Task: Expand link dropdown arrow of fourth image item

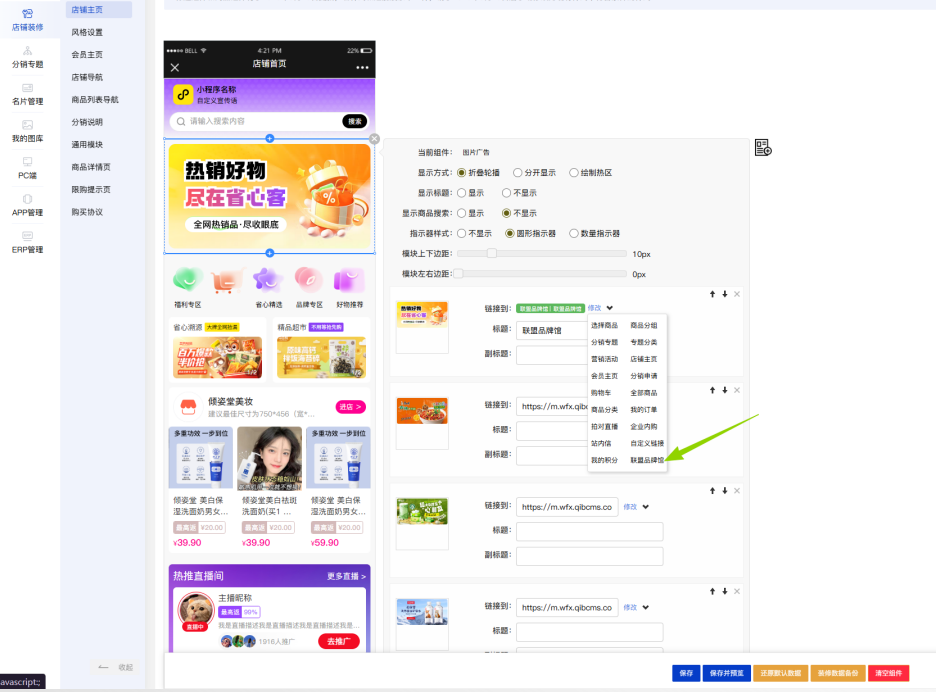Action: pos(646,608)
